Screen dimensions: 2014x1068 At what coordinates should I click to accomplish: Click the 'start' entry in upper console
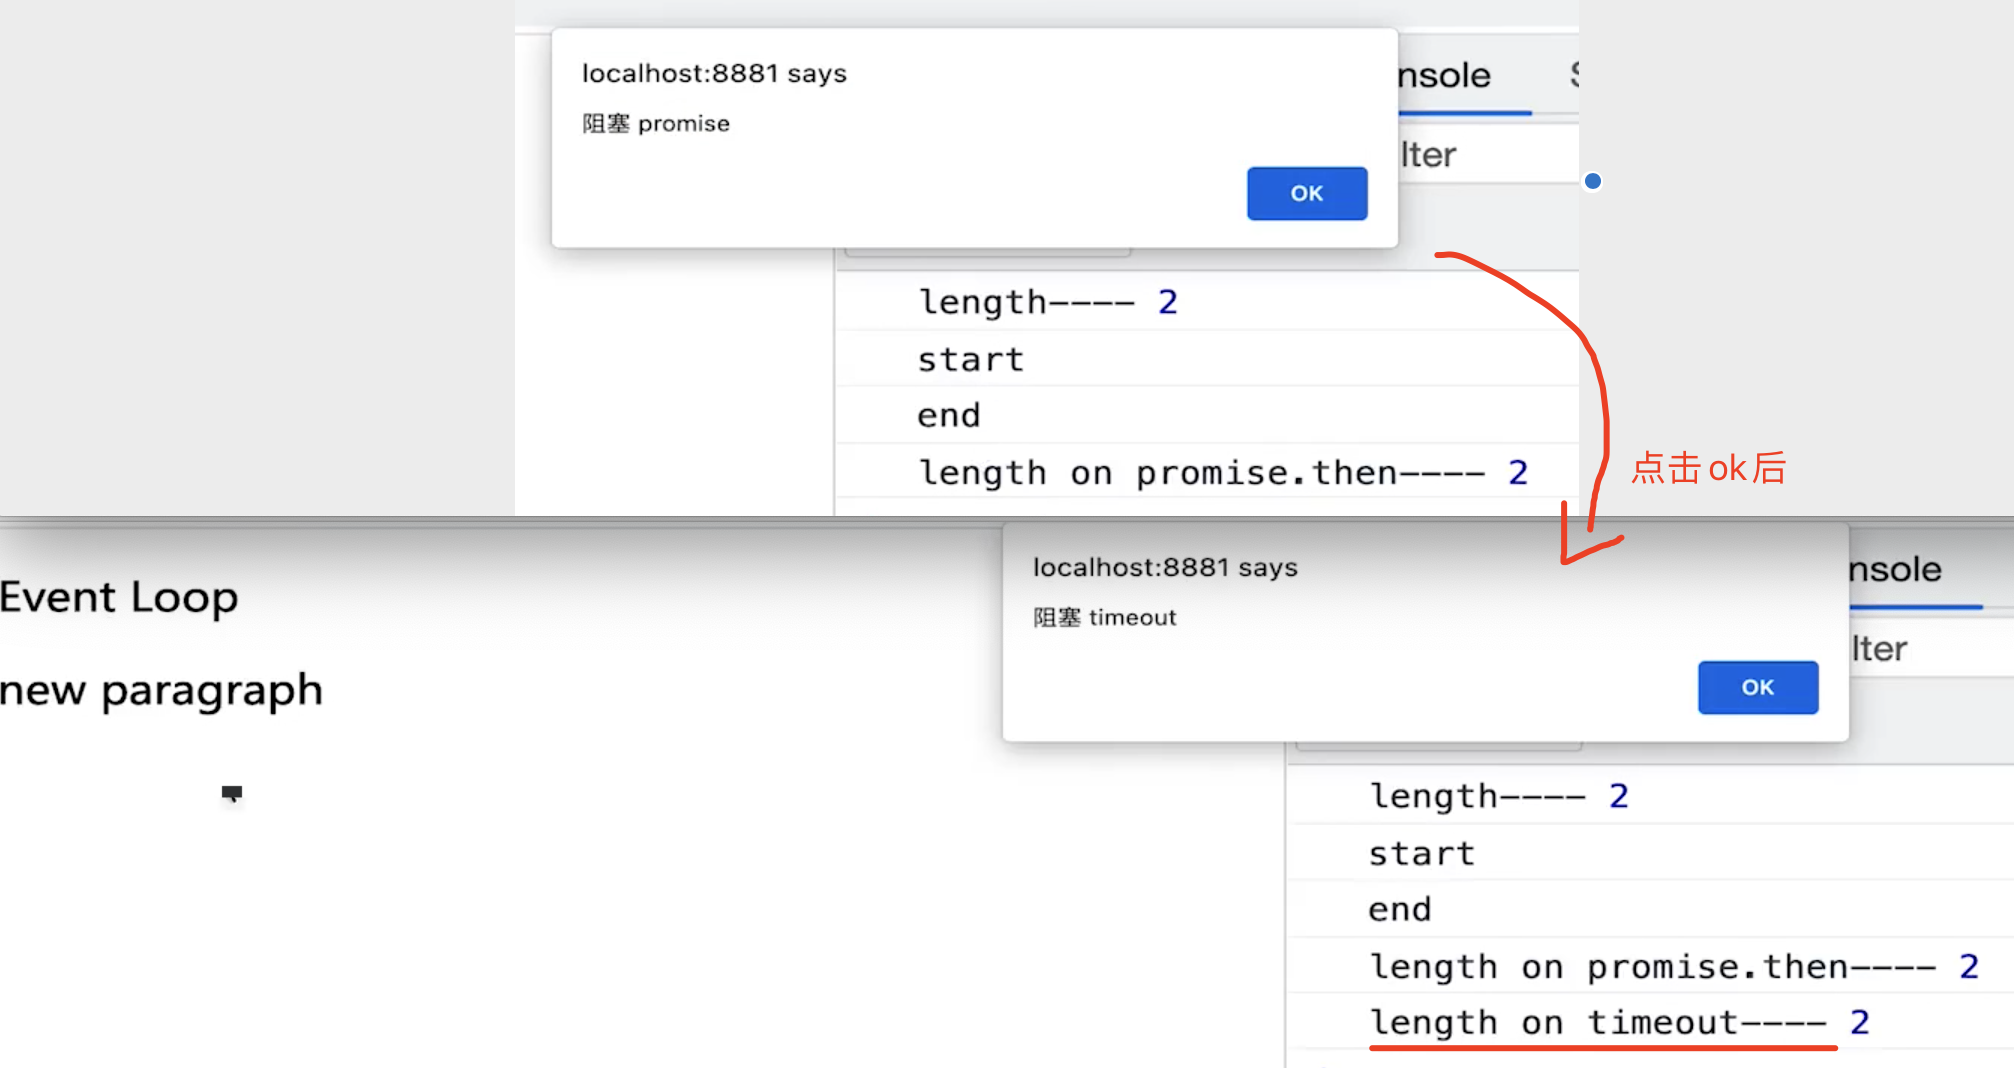(x=971, y=359)
